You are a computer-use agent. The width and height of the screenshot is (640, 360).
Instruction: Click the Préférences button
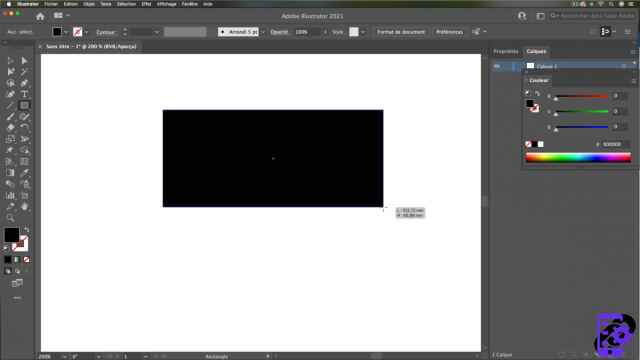click(x=449, y=32)
